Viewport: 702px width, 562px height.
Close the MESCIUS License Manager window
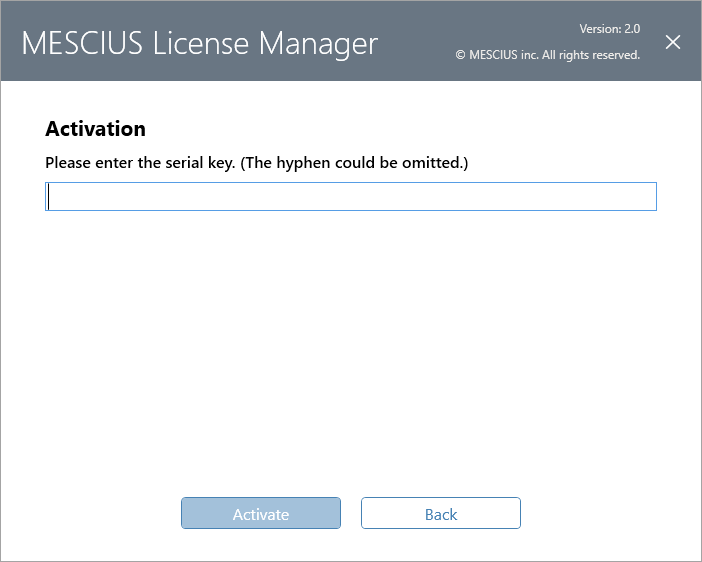tap(672, 42)
